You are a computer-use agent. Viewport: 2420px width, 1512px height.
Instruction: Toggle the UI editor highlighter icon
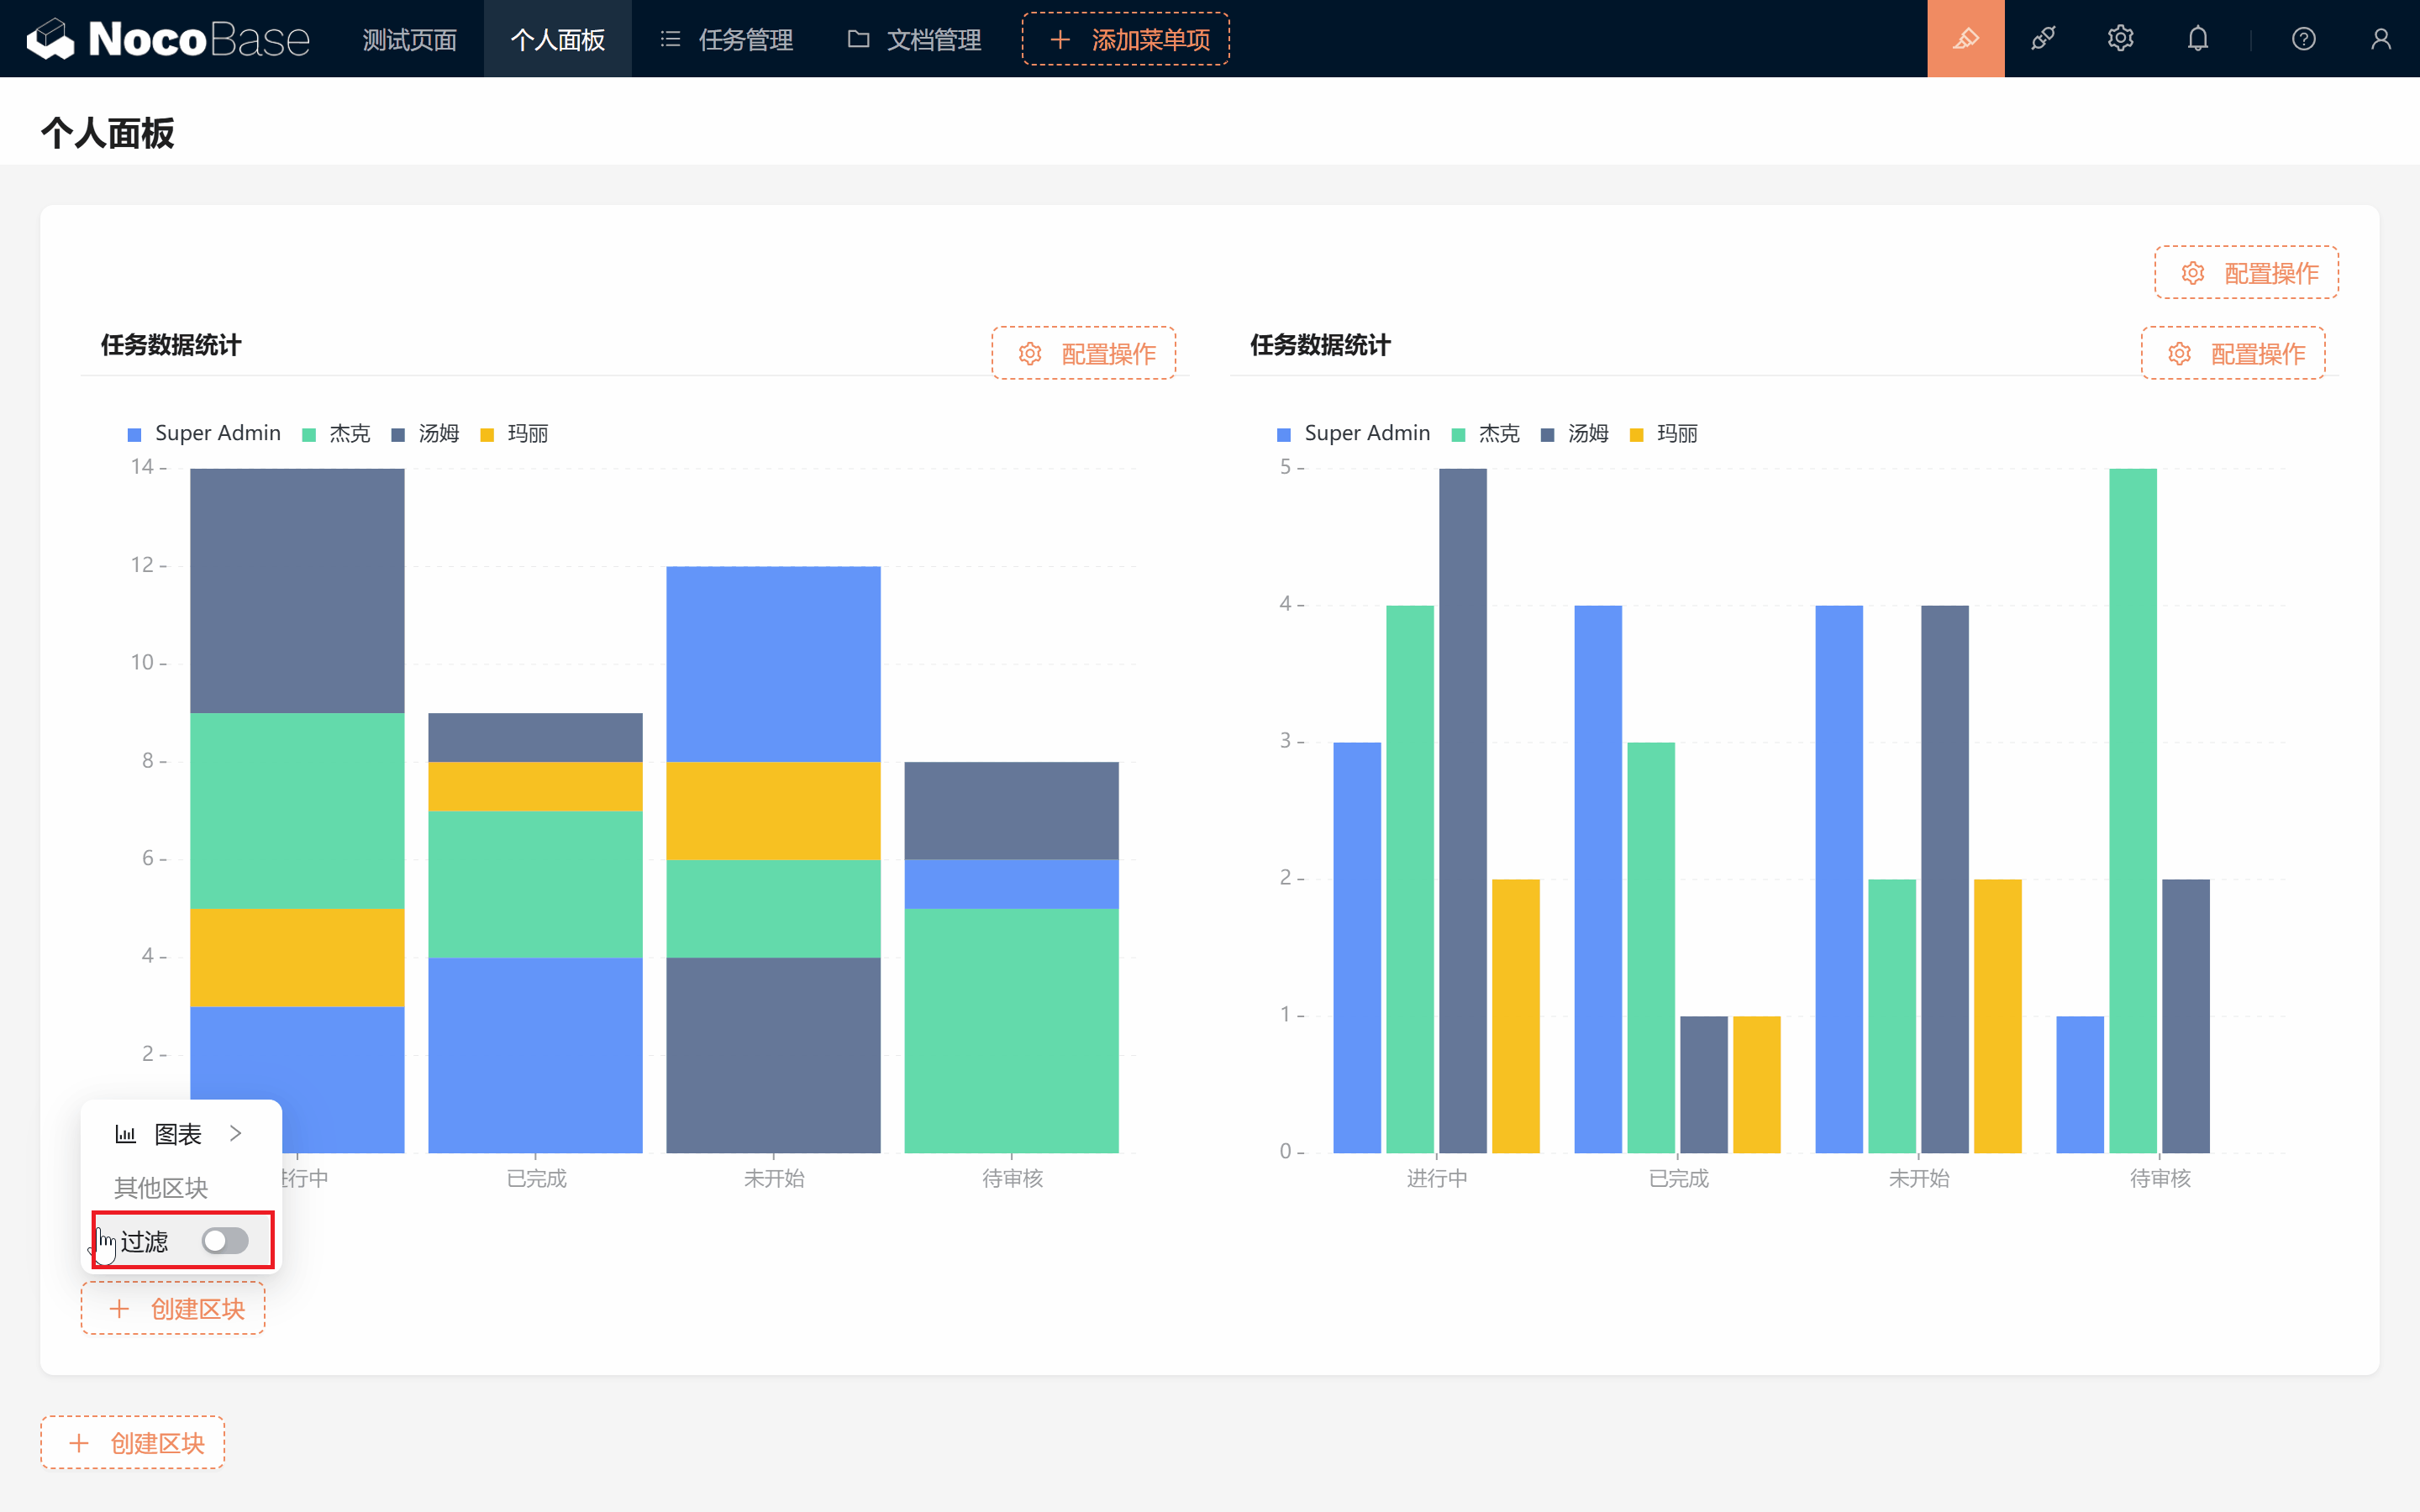(x=1966, y=39)
